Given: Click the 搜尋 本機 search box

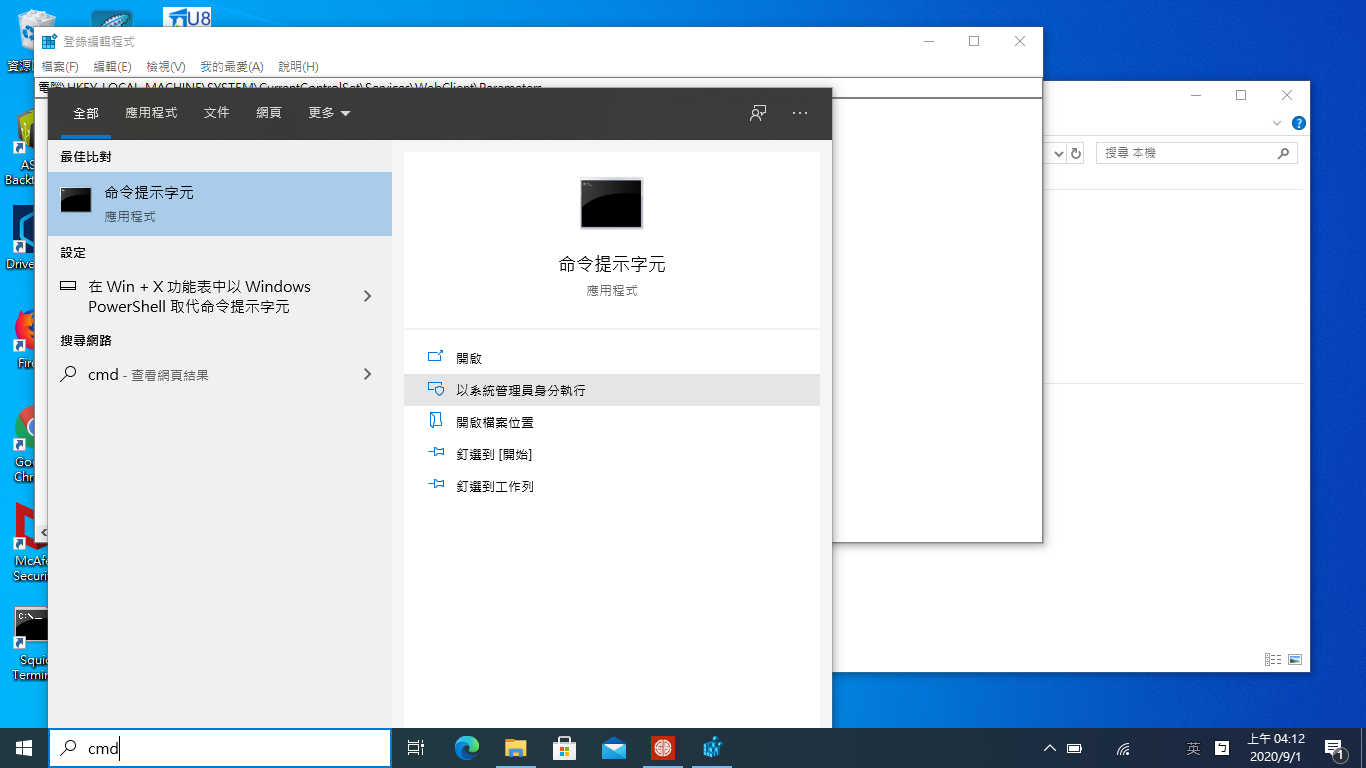Looking at the screenshot, I should coord(1186,154).
